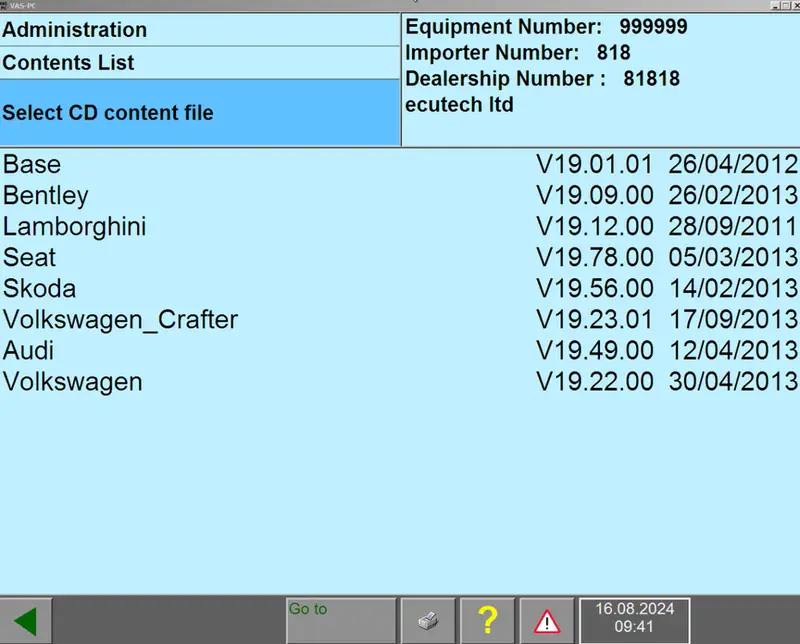Click the ecutech ltd text

459,105
